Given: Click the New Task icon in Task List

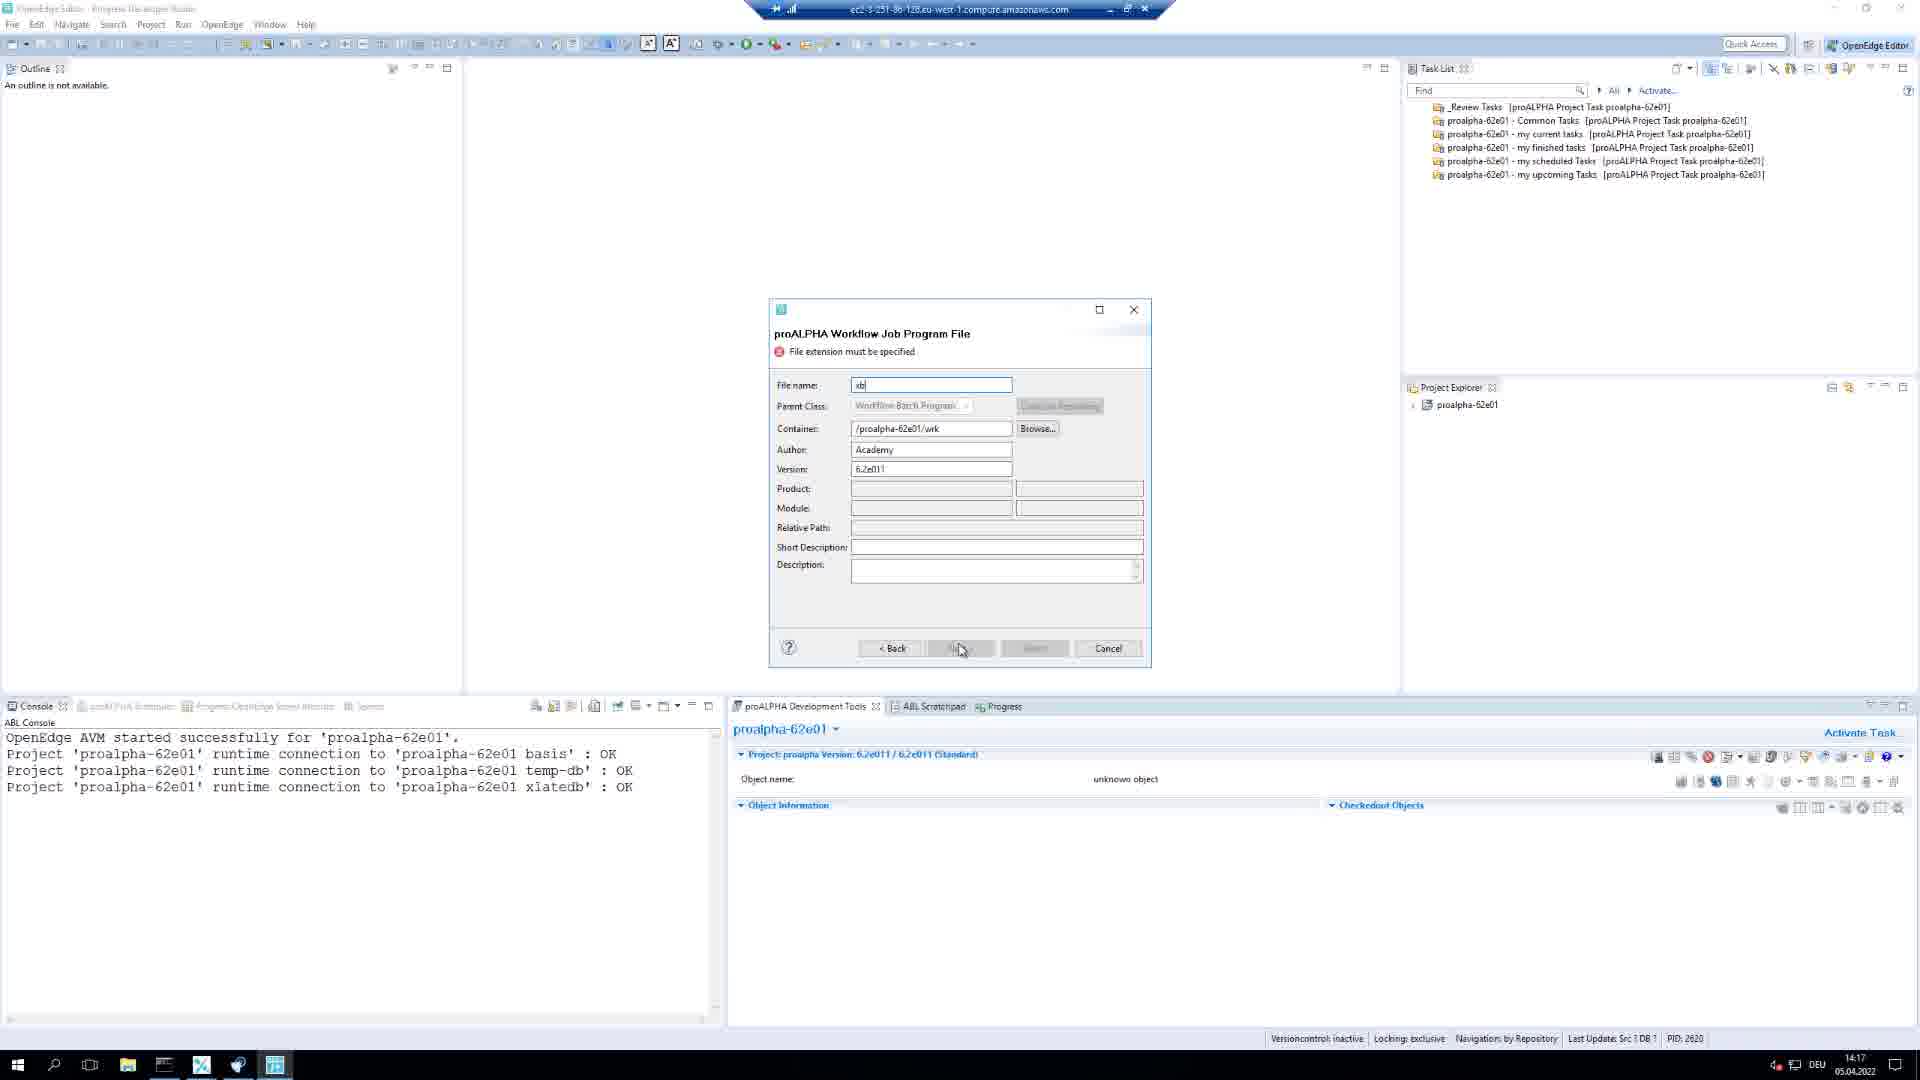Looking at the screenshot, I should (x=1677, y=69).
